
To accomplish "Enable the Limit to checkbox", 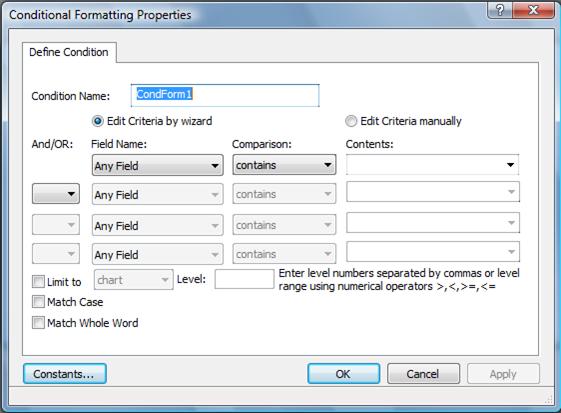I will coord(38,282).
